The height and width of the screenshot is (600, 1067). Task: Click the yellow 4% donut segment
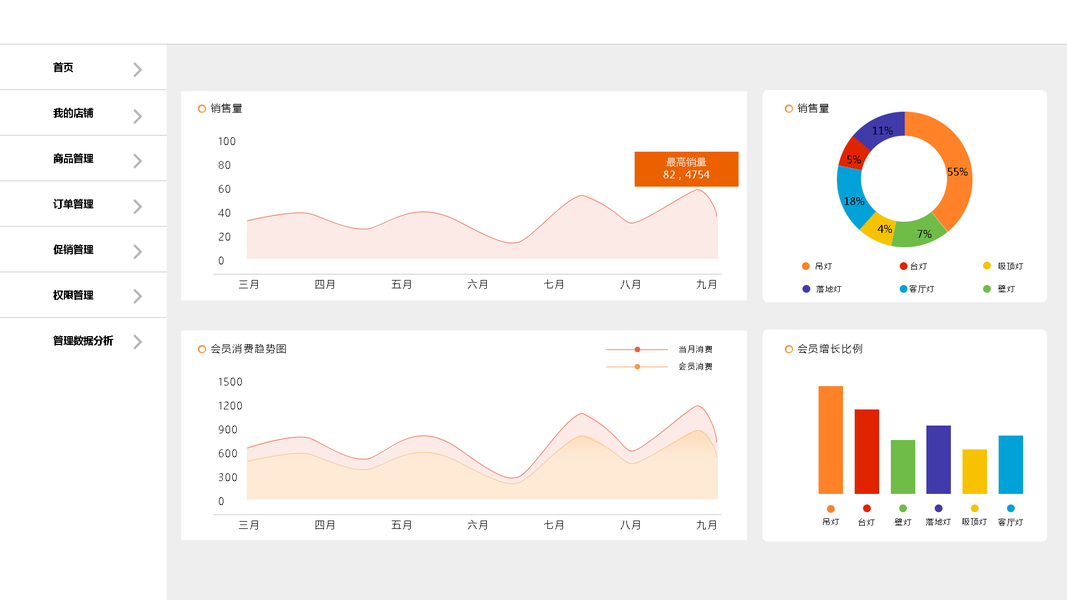click(x=881, y=229)
